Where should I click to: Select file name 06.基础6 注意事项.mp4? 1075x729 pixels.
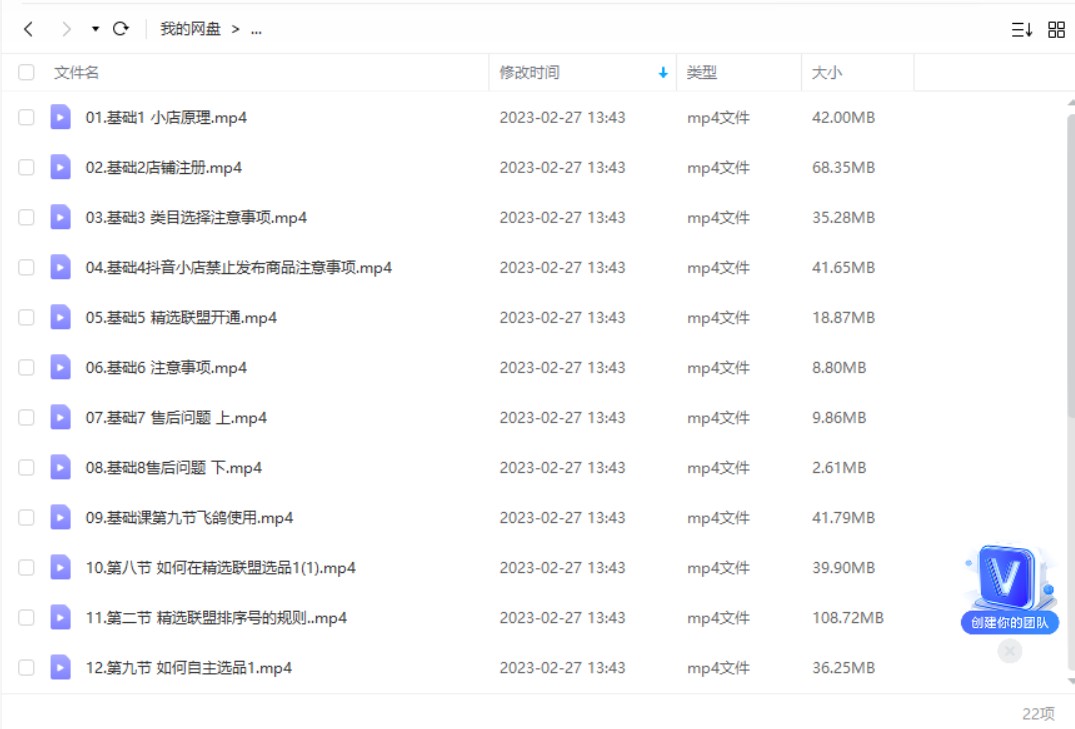pos(166,368)
